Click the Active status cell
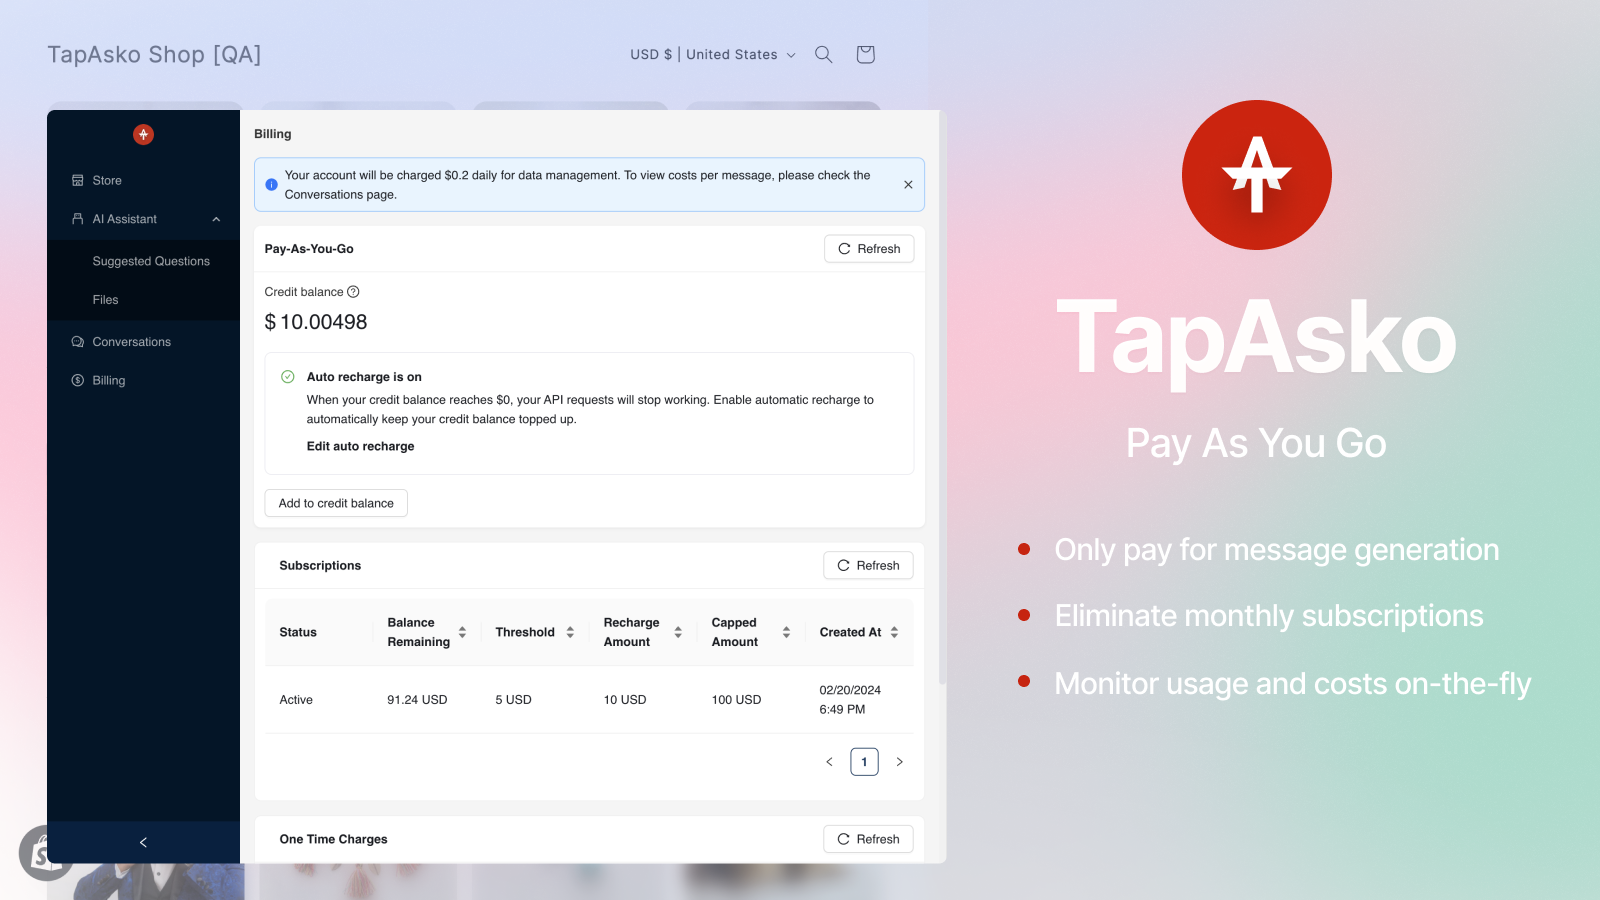1600x900 pixels. [296, 700]
